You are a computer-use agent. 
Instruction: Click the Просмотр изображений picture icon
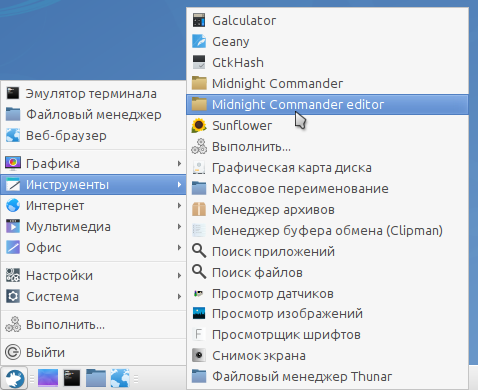(x=199, y=314)
